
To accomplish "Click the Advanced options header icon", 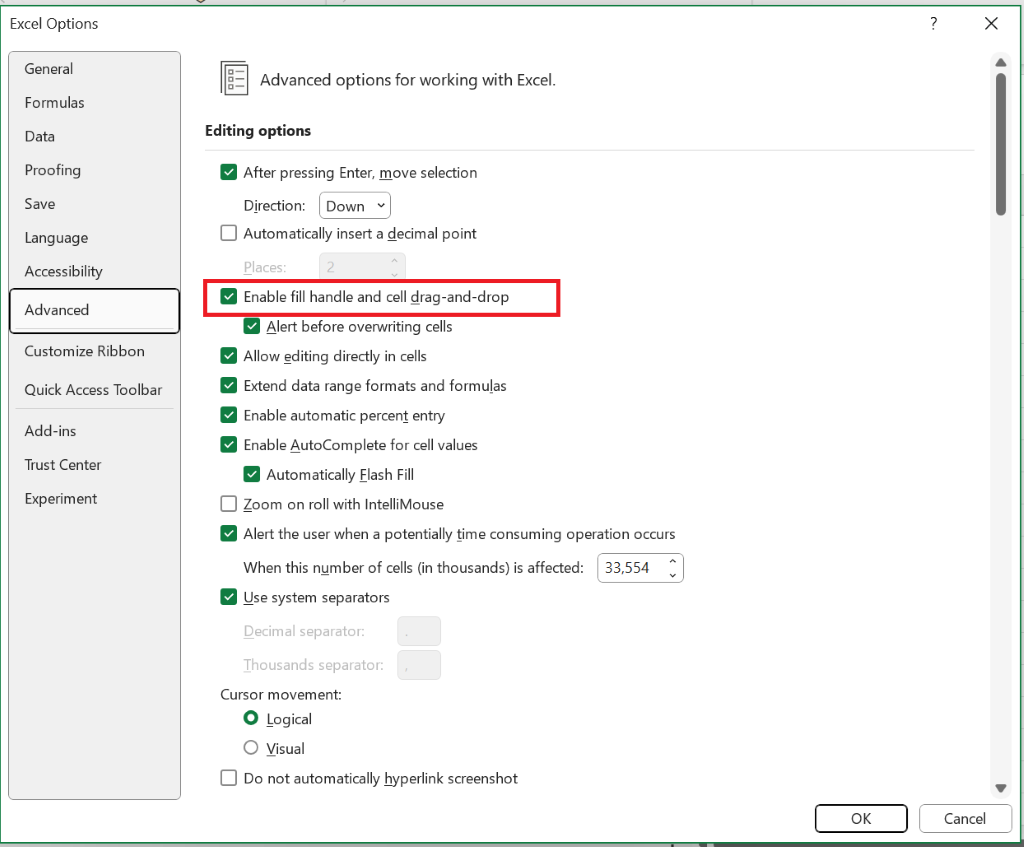I will tap(234, 78).
